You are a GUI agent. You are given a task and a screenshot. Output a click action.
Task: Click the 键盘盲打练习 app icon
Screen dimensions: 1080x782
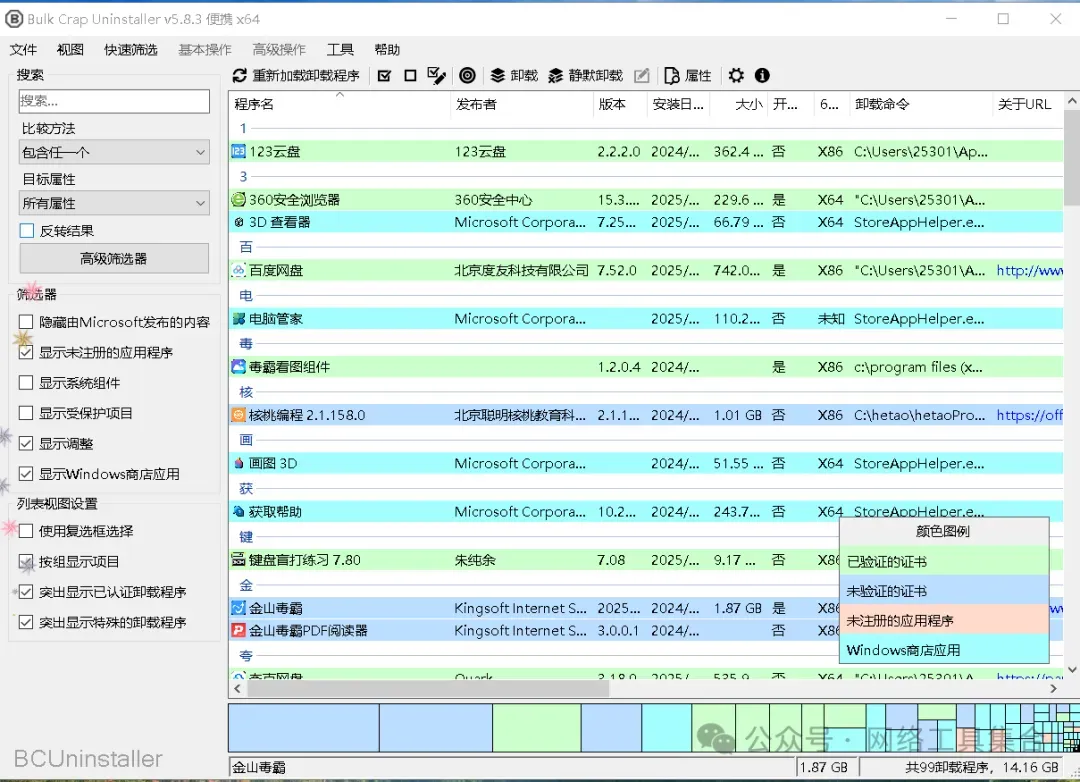point(238,559)
